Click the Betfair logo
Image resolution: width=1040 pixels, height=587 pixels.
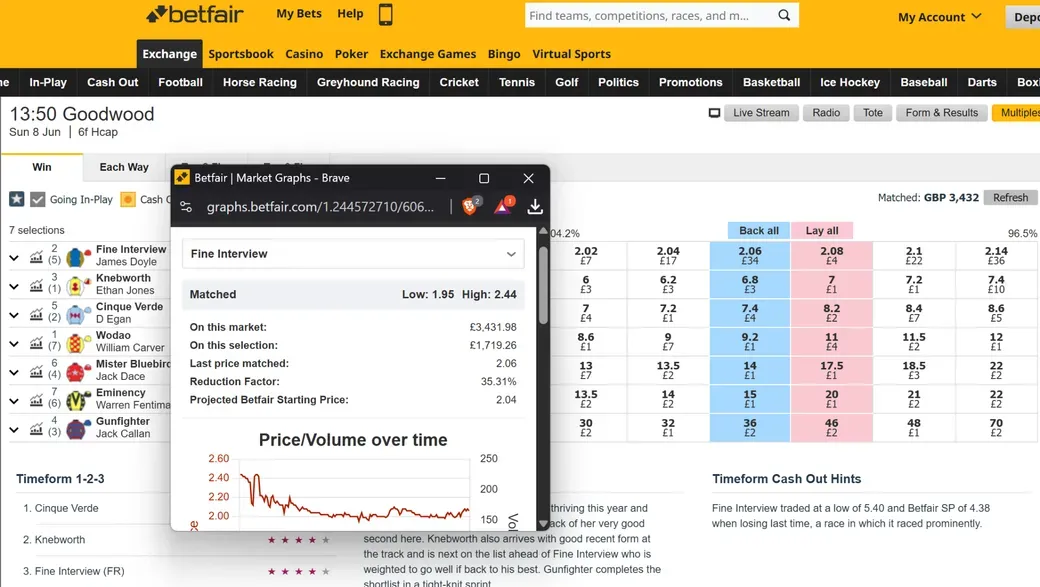pos(194,14)
